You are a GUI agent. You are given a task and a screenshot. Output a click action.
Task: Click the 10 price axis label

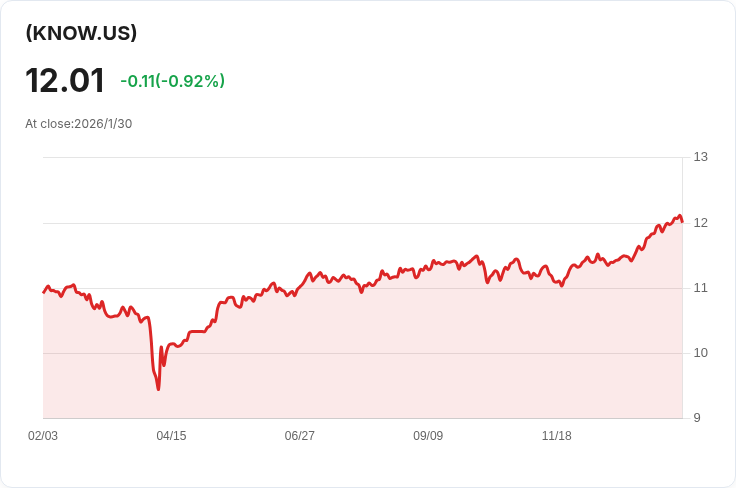tap(700, 353)
